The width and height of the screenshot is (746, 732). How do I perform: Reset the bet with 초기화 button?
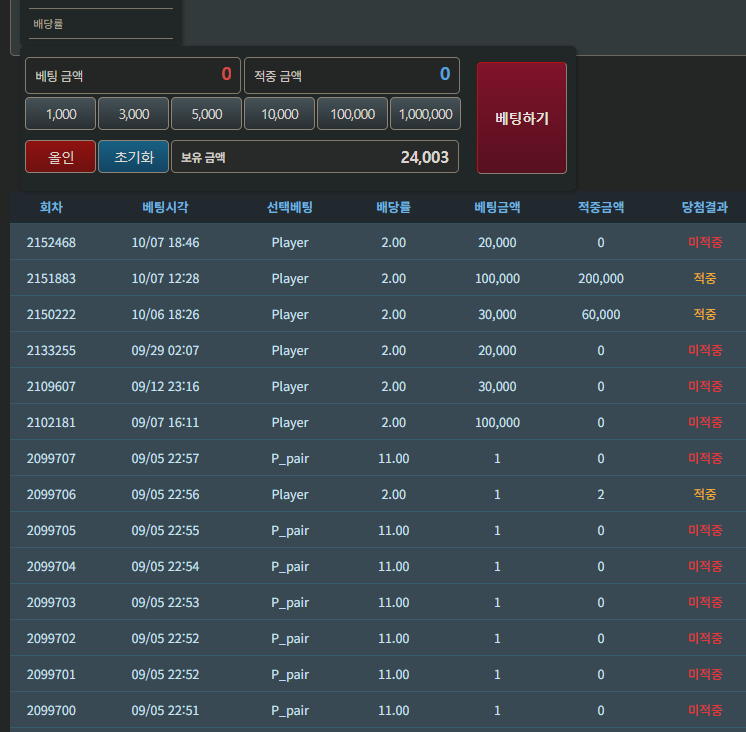[134, 156]
